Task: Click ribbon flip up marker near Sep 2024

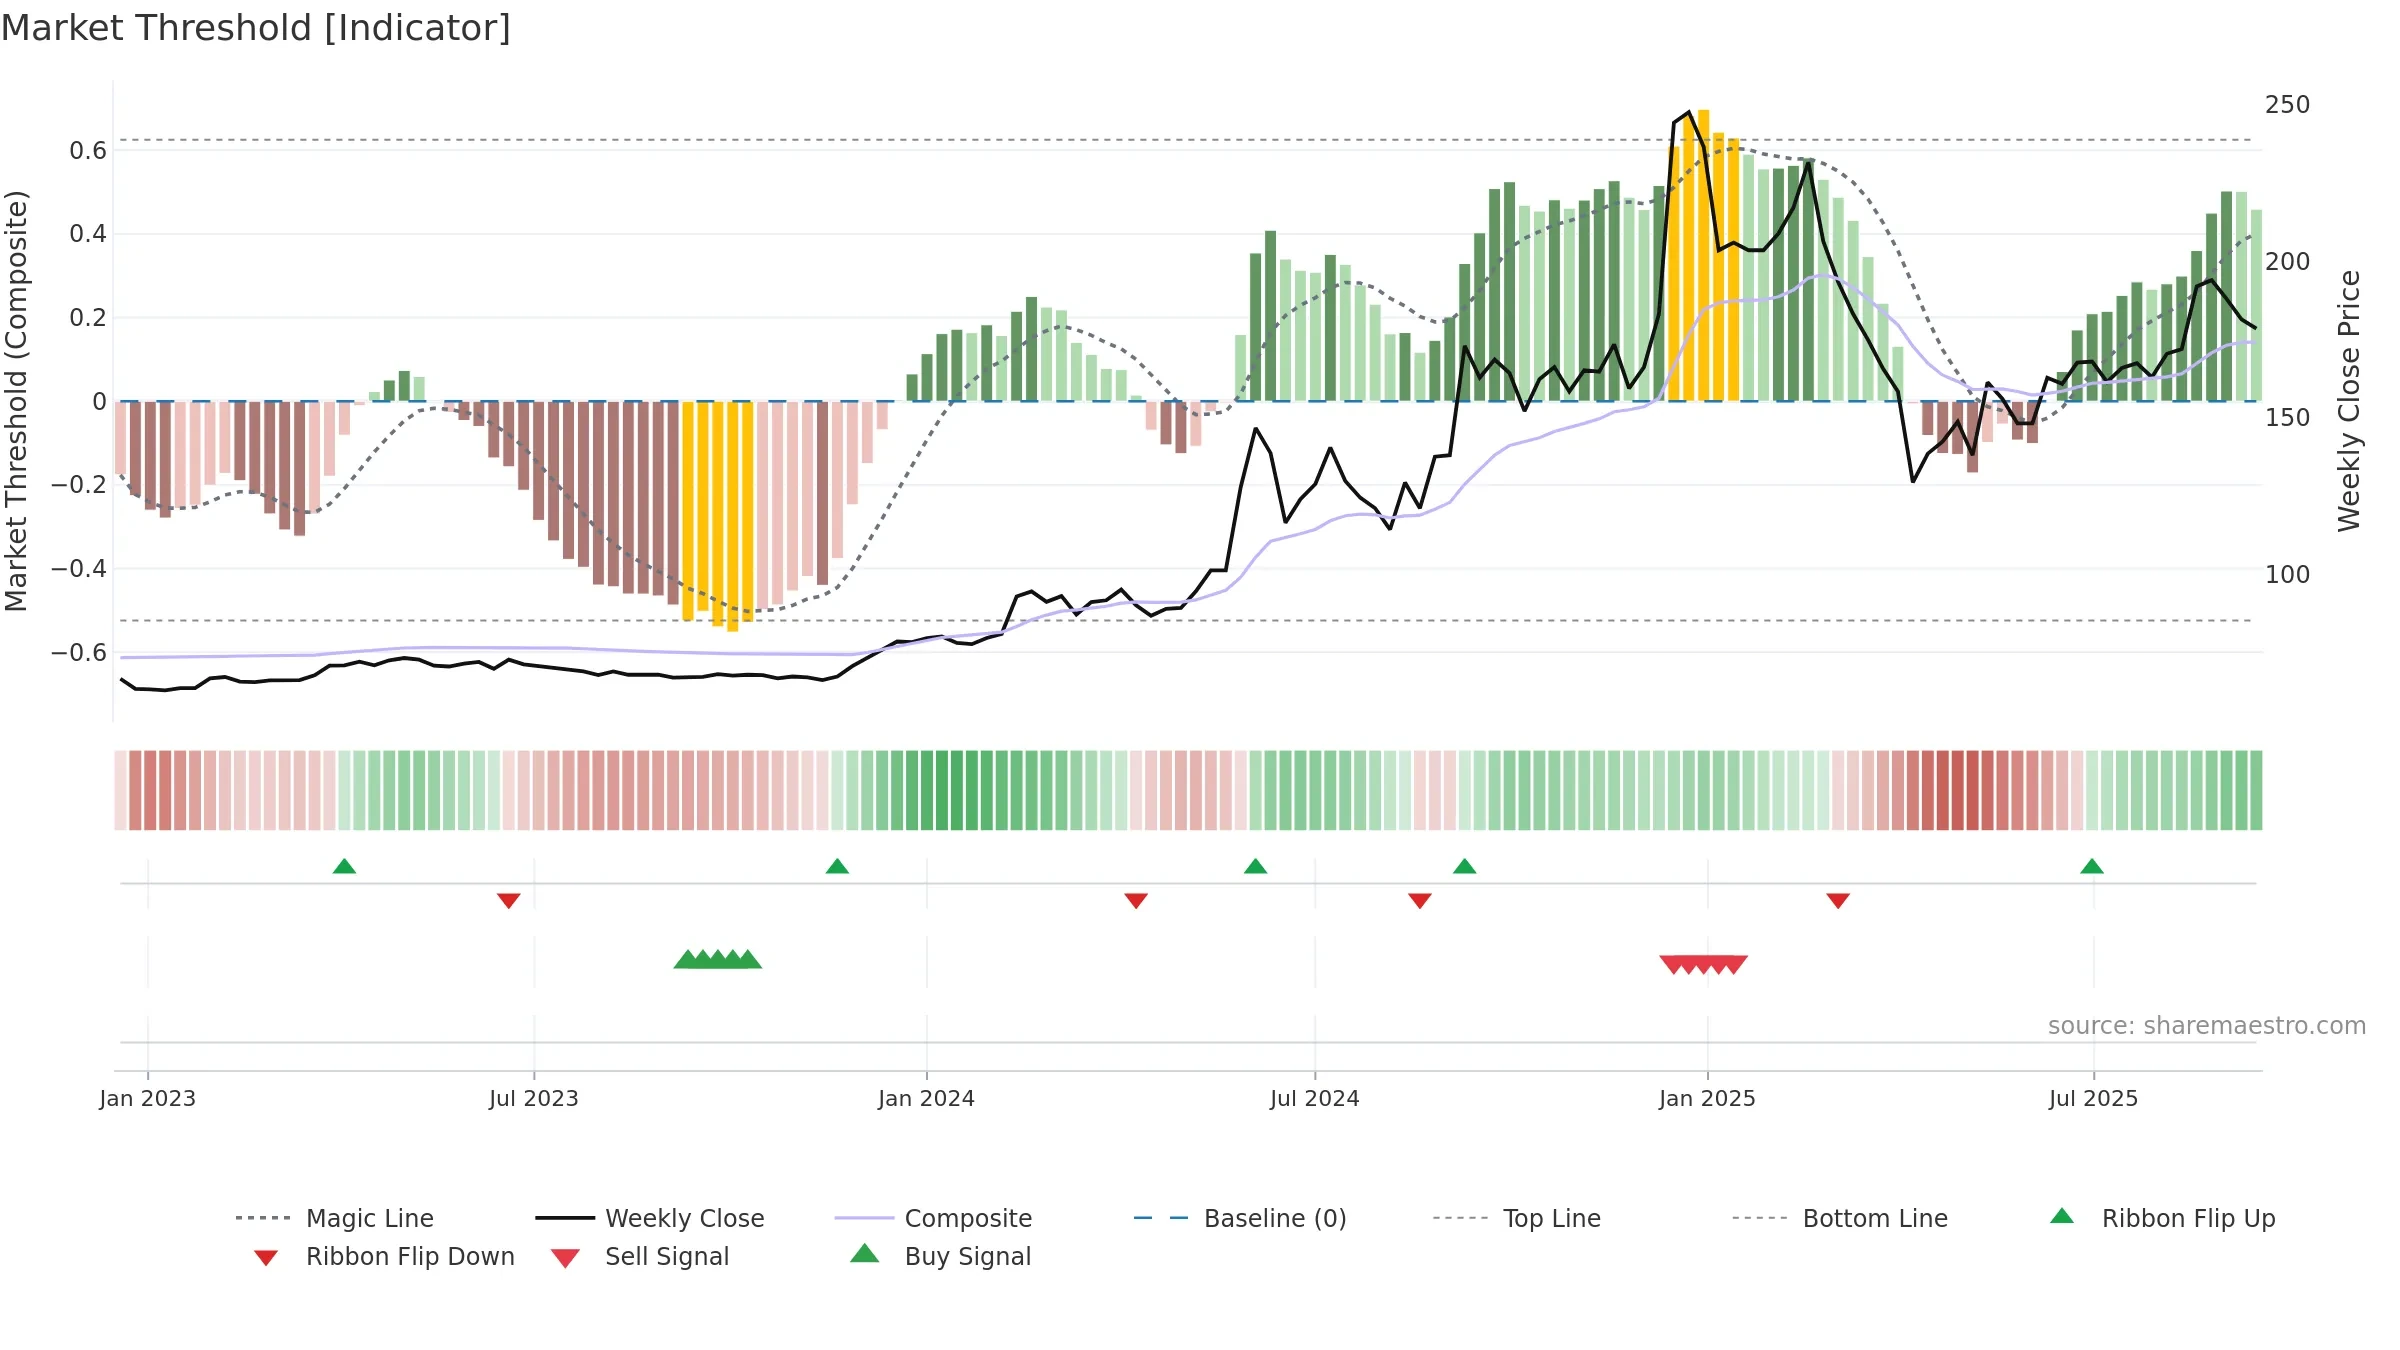Action: 1465,866
